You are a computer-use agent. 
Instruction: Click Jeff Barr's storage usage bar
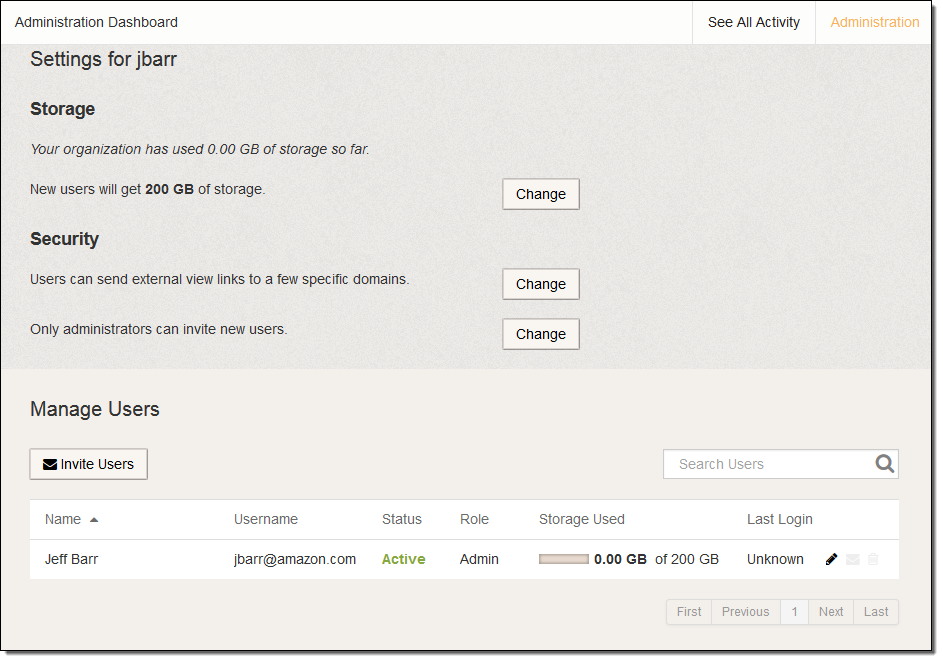pos(564,559)
